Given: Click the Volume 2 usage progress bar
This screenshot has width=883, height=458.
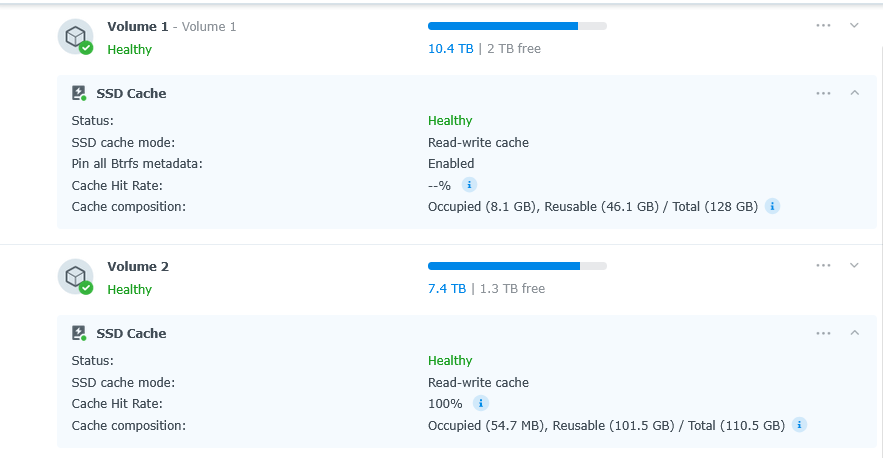Looking at the screenshot, I should (x=517, y=266).
